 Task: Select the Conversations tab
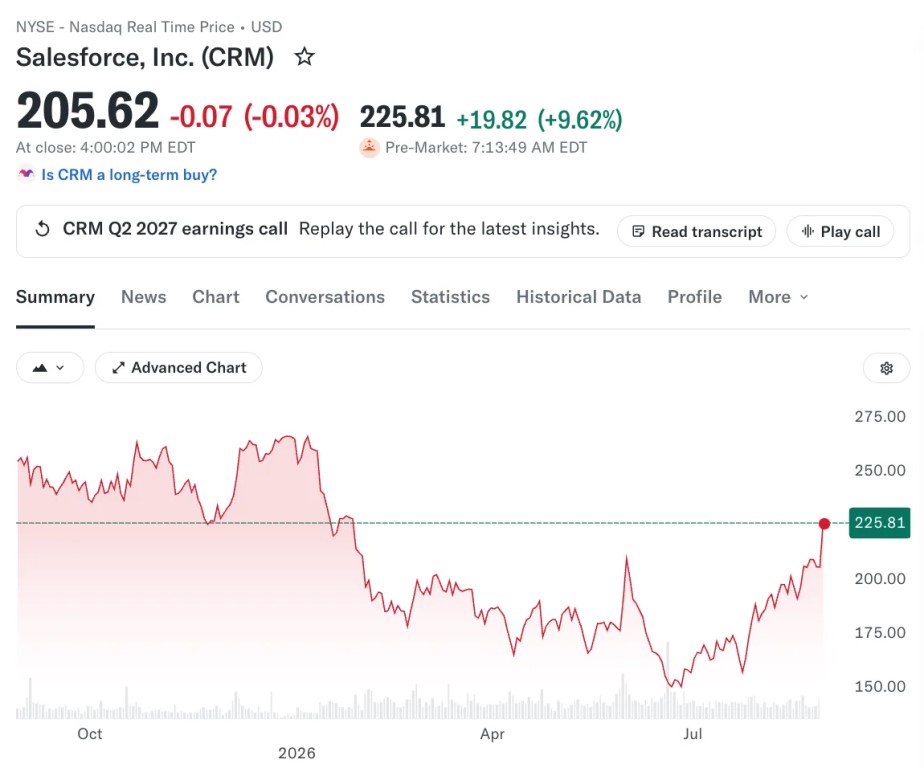325,297
